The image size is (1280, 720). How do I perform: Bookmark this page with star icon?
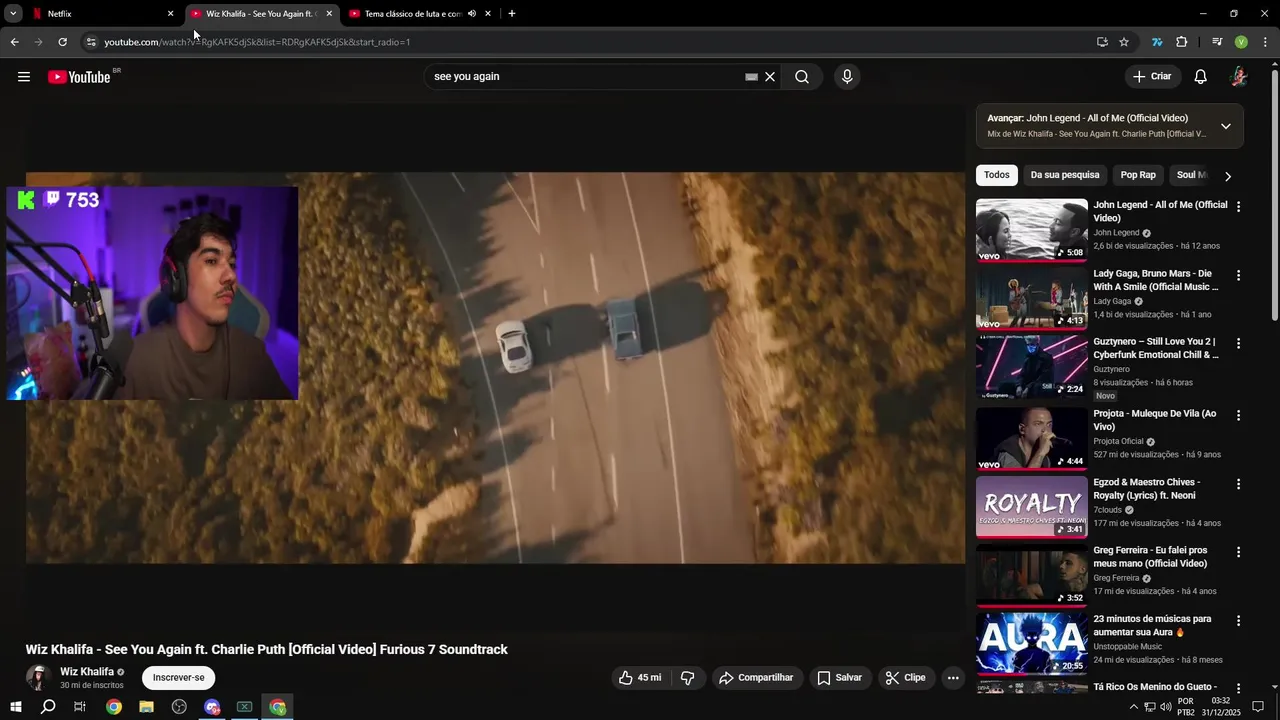1124,42
